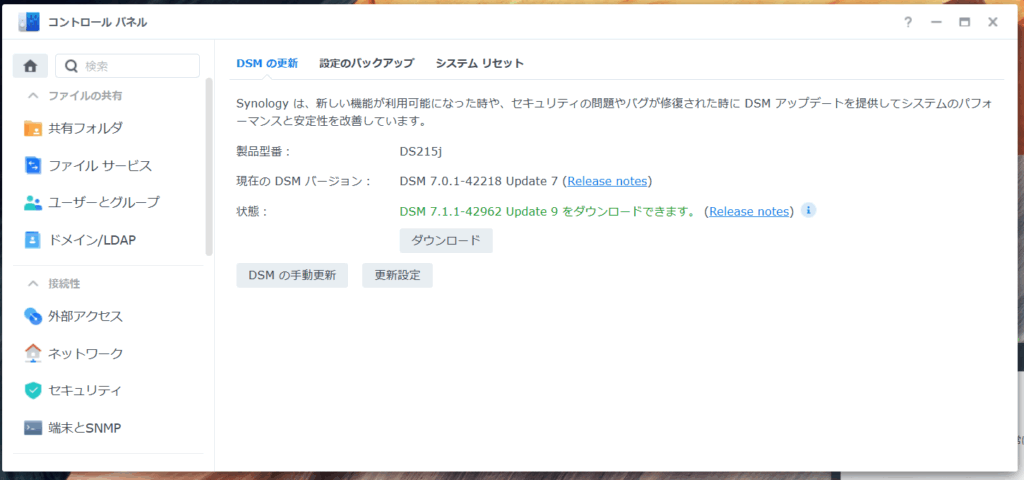Open the Security (セキュリティ) shield icon
This screenshot has width=1024, height=480.
(x=33, y=390)
